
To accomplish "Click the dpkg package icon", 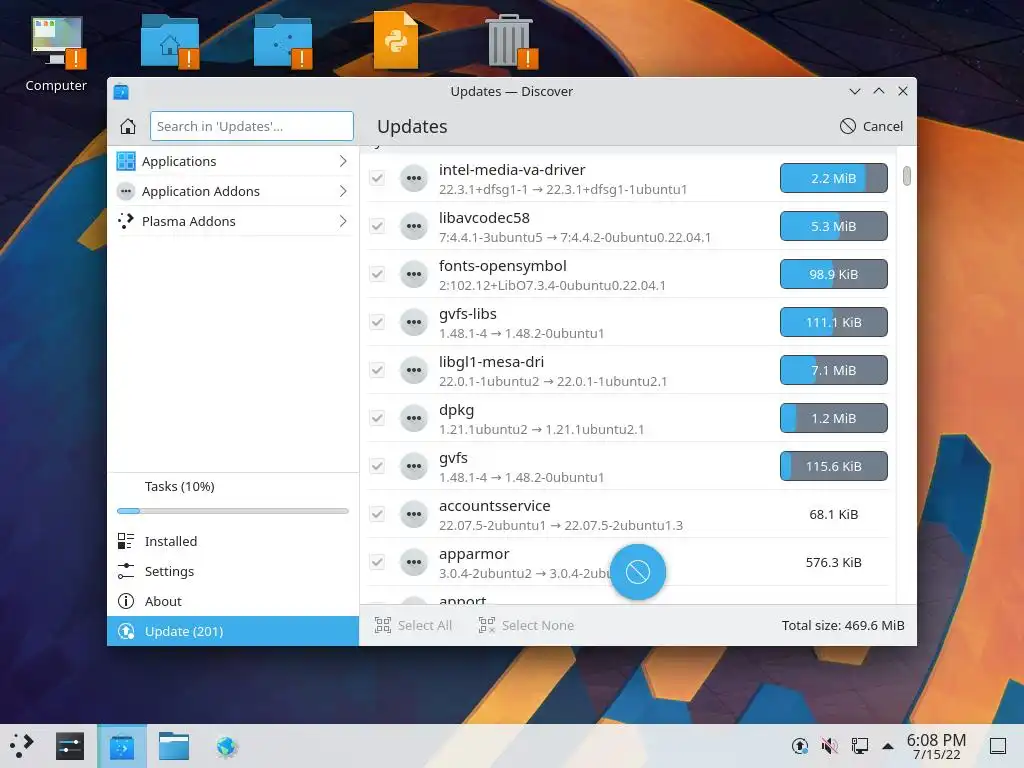I will coord(414,419).
